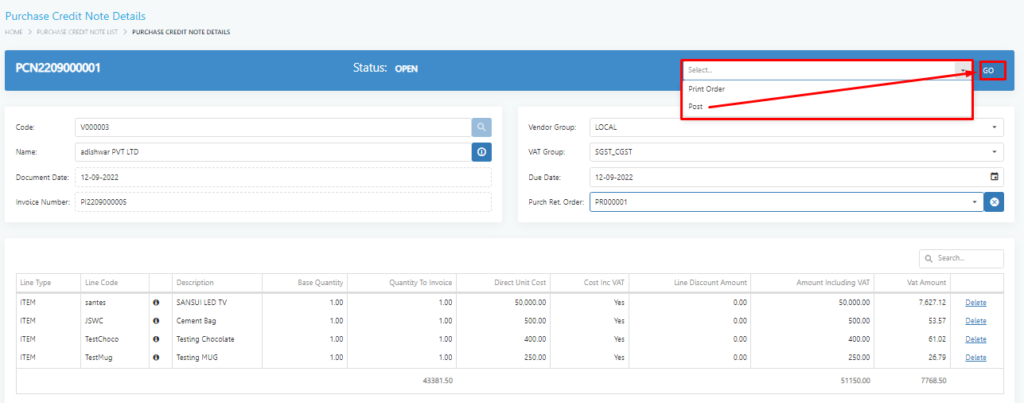The width and height of the screenshot is (1024, 403).
Task: Expand the Vendor Group dropdown
Action: pyautogui.click(x=994, y=127)
